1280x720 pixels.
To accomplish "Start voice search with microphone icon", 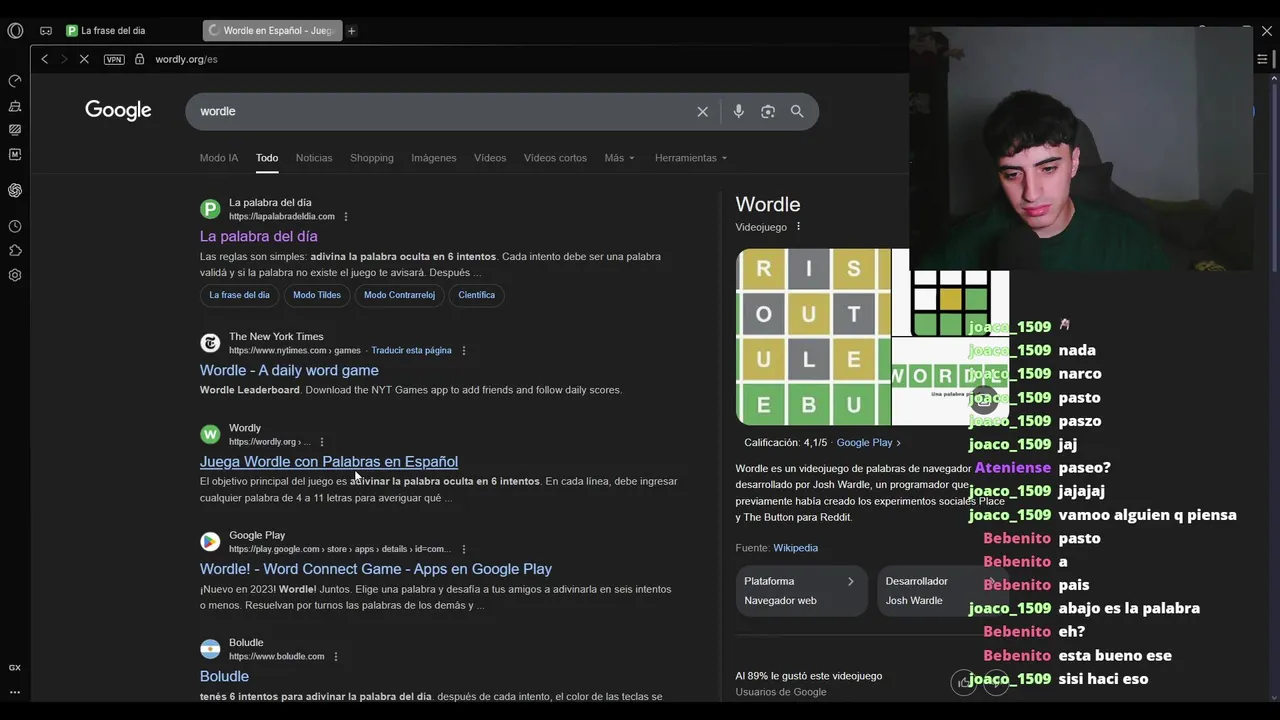I will pos(738,112).
